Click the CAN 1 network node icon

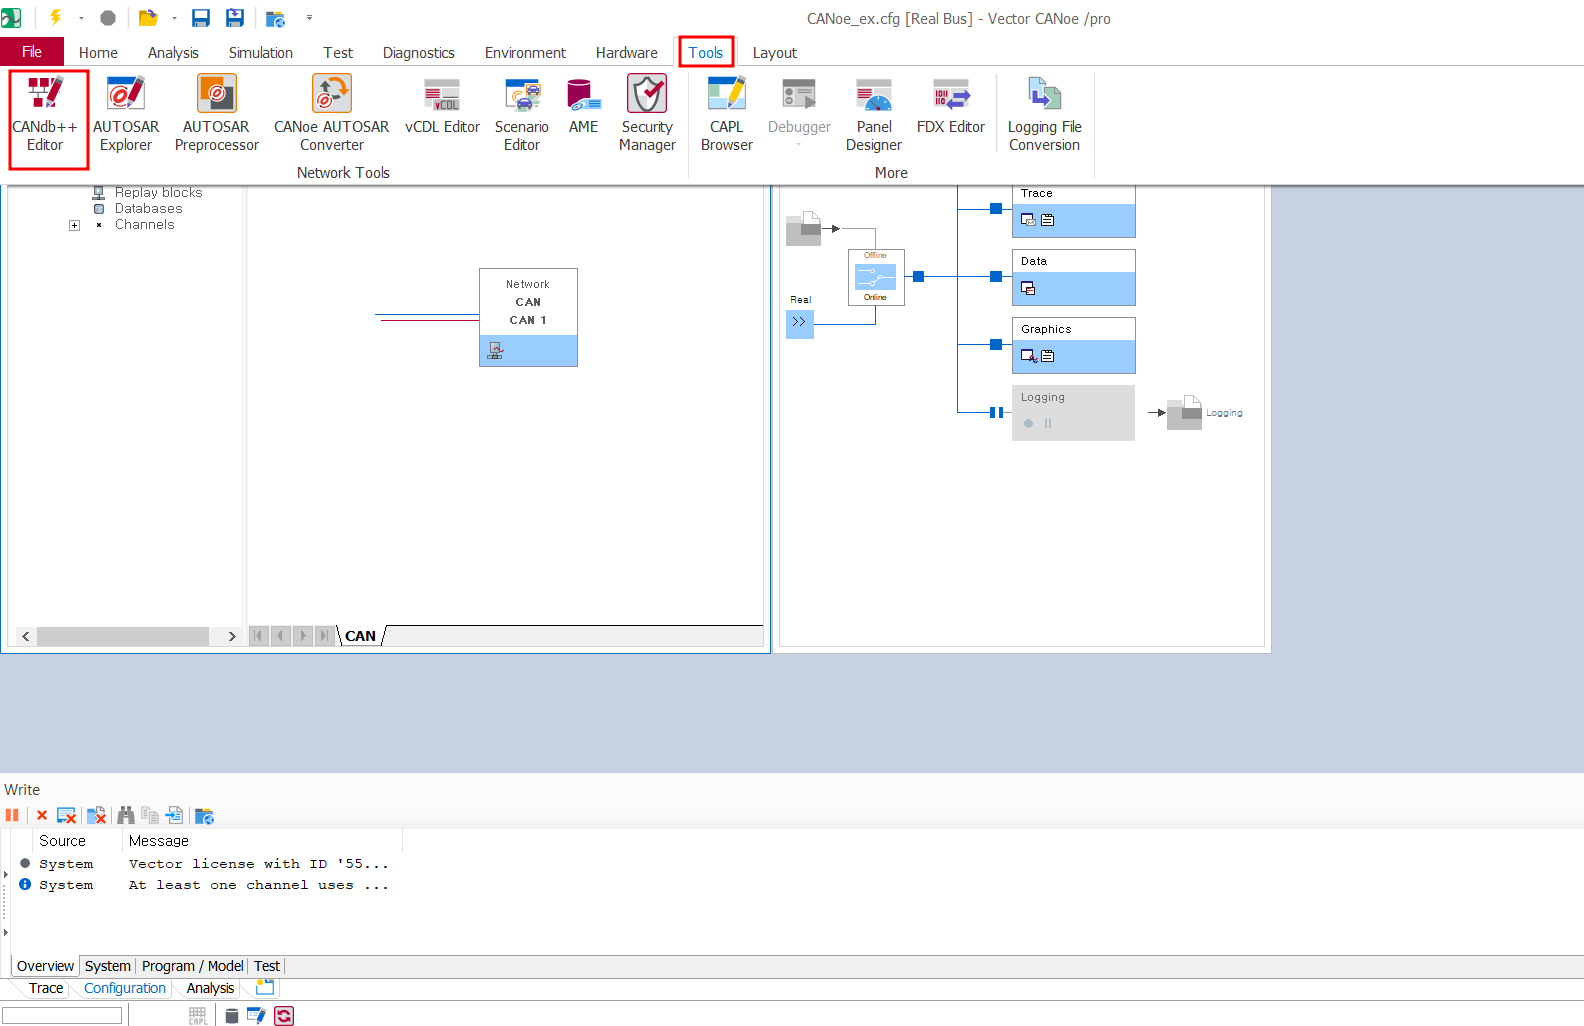(495, 351)
